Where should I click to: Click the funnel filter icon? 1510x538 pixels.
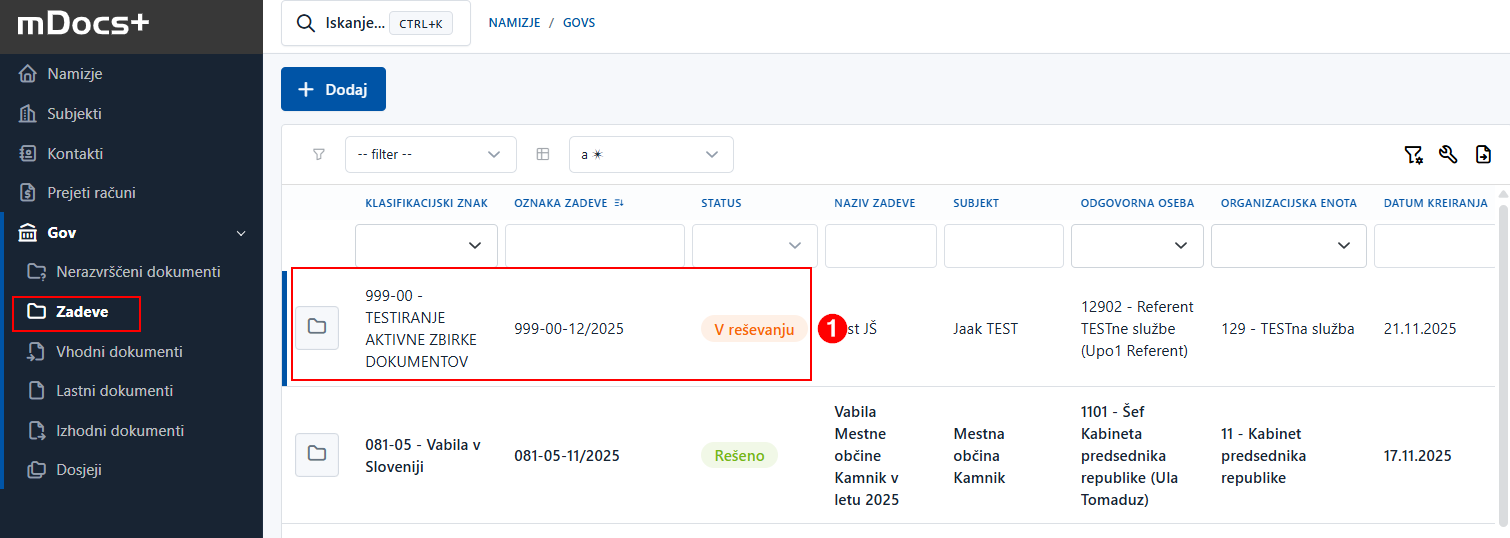point(319,155)
